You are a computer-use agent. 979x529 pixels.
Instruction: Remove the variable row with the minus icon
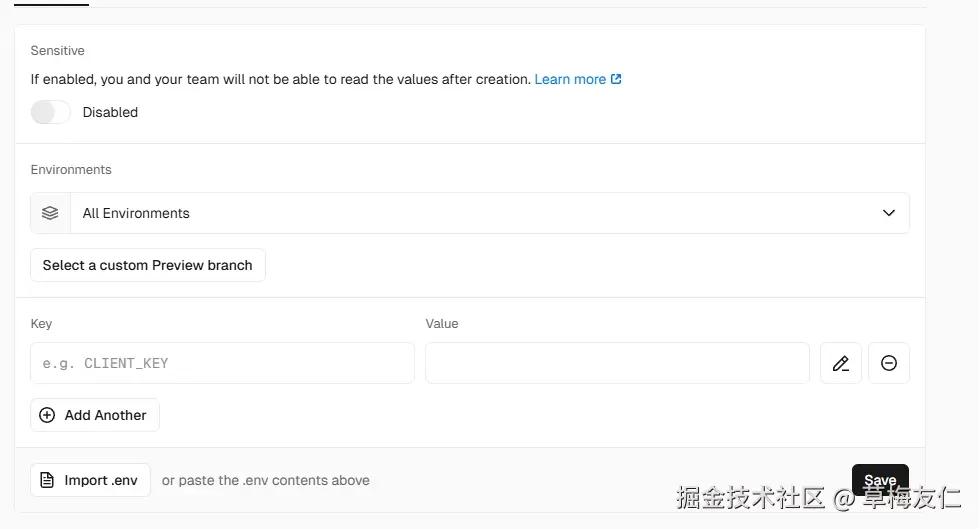[888, 363]
